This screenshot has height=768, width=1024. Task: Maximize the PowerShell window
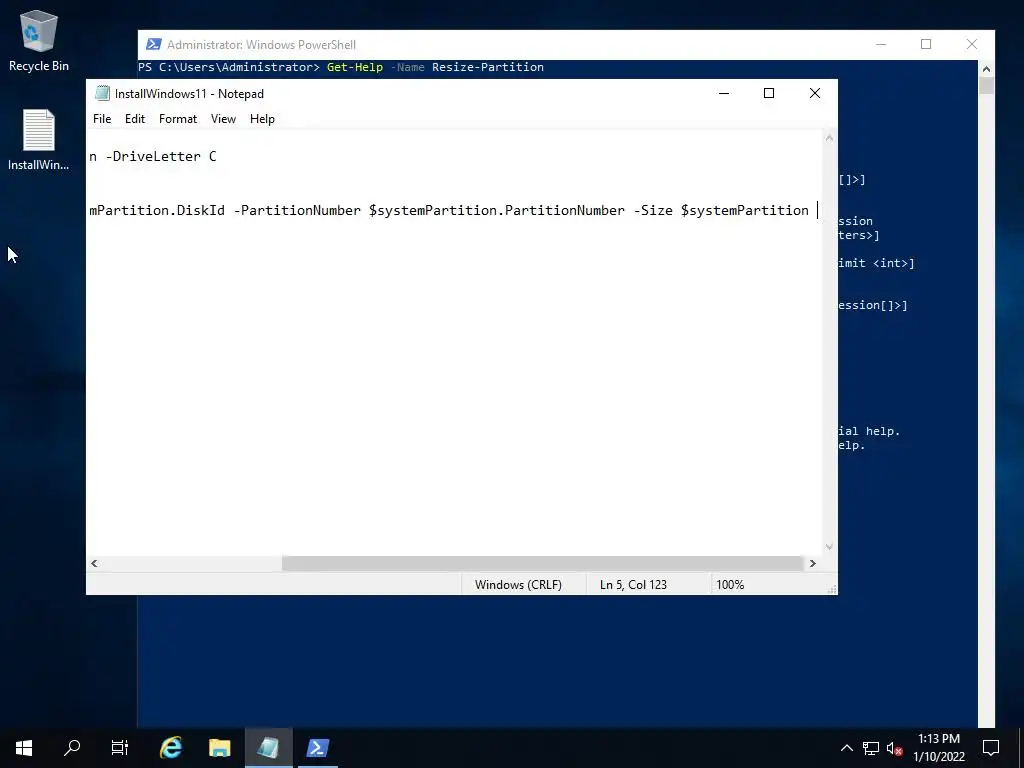926,44
